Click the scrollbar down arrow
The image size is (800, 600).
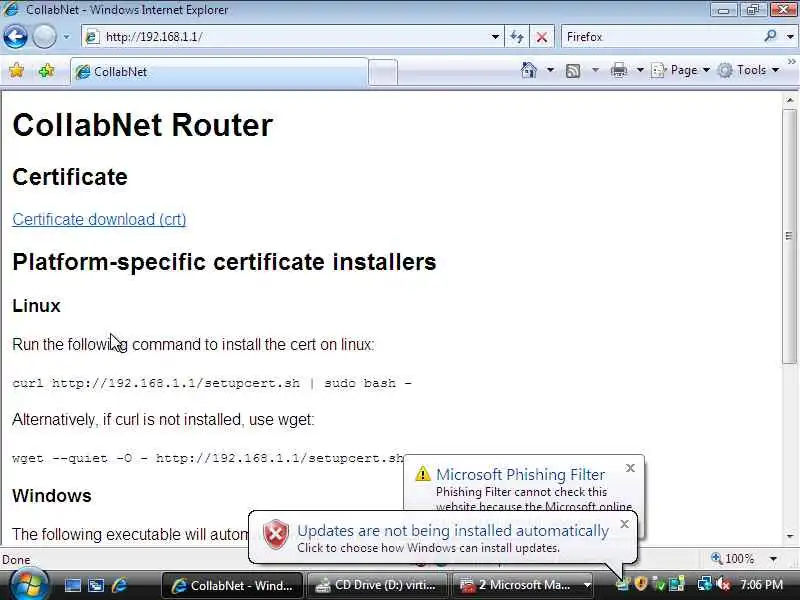point(790,536)
